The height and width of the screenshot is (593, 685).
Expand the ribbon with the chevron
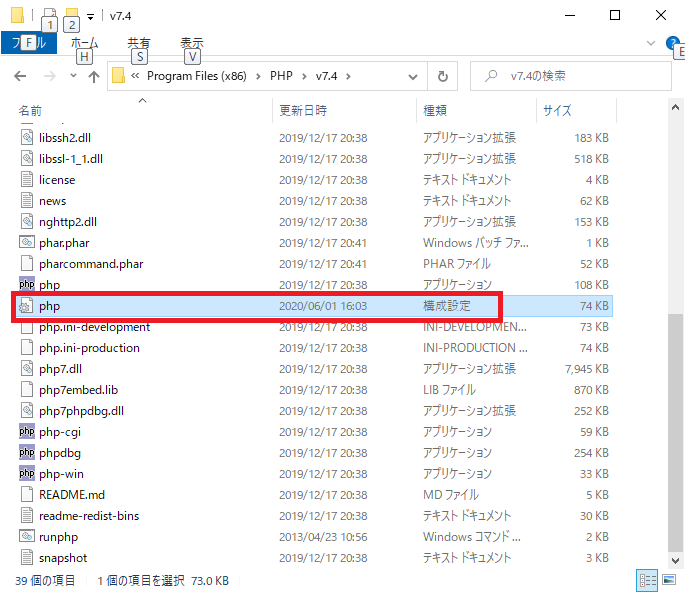(x=650, y=43)
